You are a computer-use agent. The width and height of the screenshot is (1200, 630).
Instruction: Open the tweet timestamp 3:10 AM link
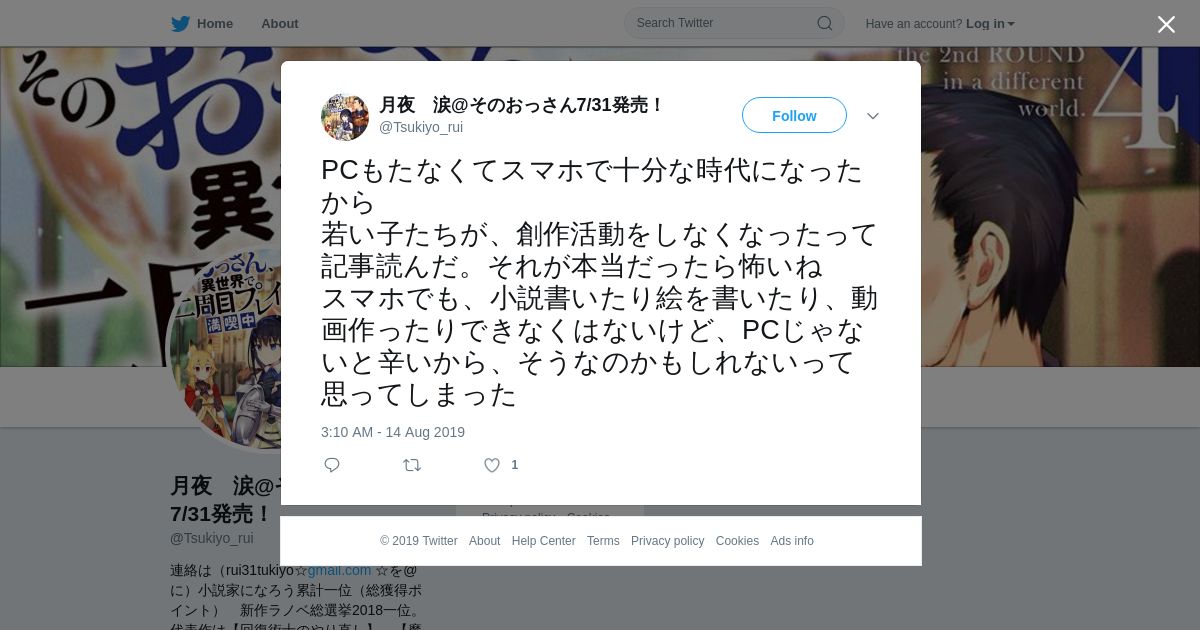pos(393,432)
